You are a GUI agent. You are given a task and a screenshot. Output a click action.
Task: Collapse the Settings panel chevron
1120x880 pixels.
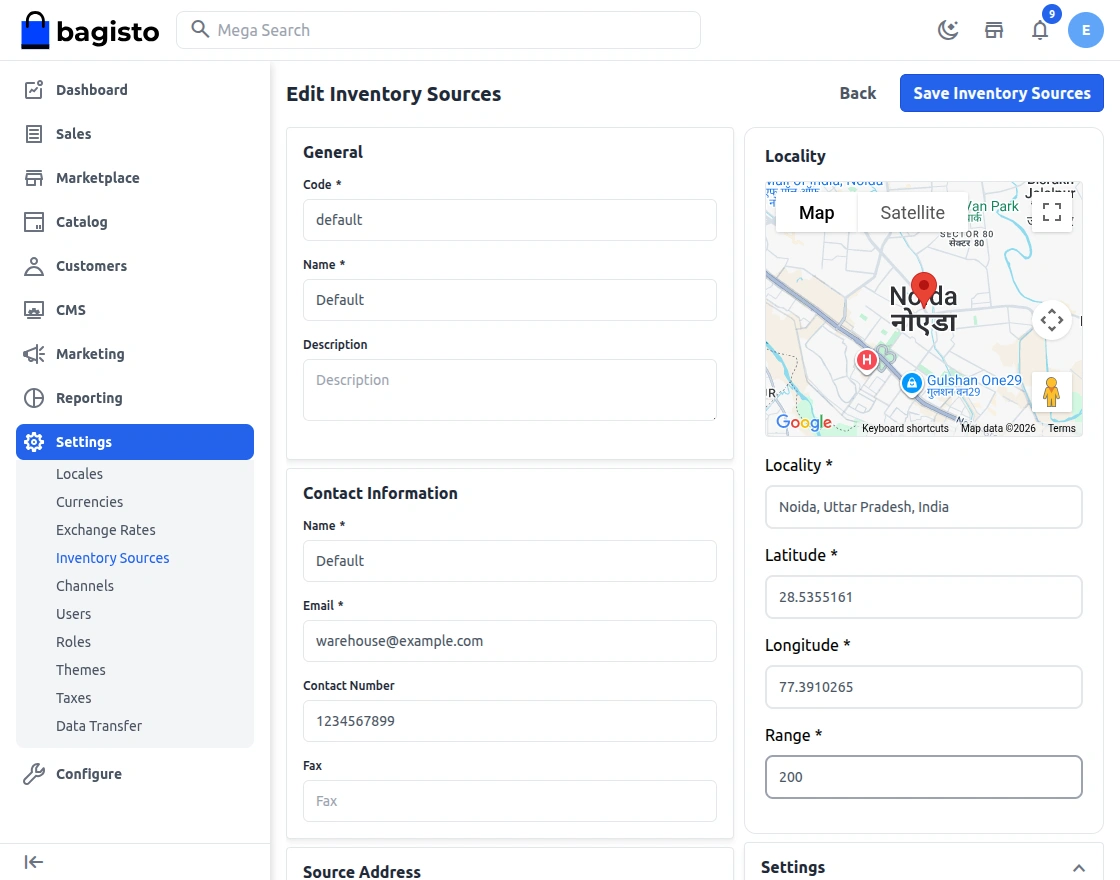tap(1078, 867)
